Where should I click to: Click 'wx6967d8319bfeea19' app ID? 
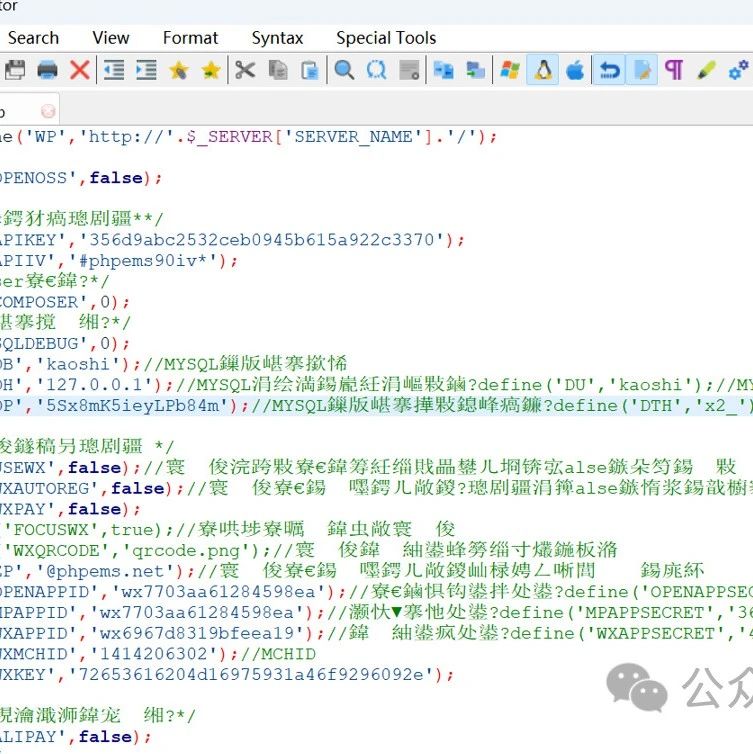click(x=197, y=633)
